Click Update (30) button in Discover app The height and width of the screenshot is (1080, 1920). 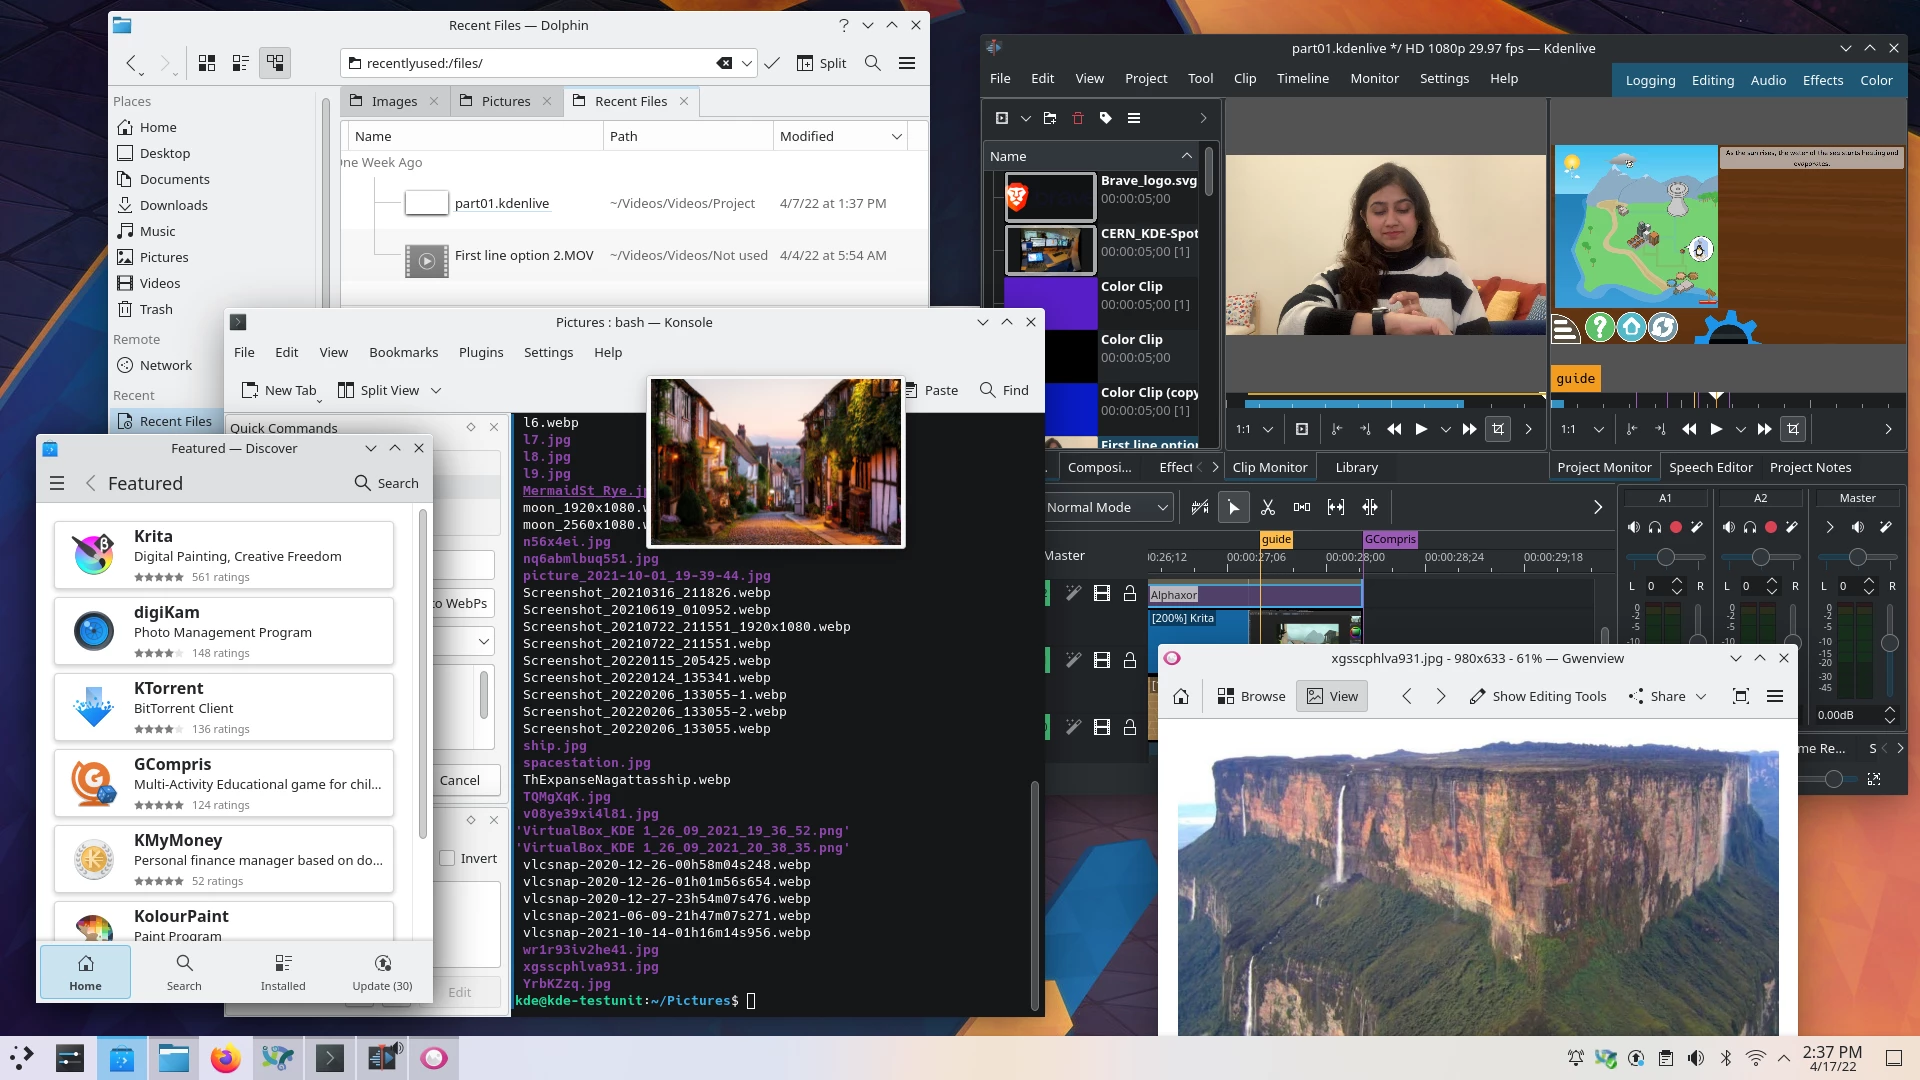382,972
